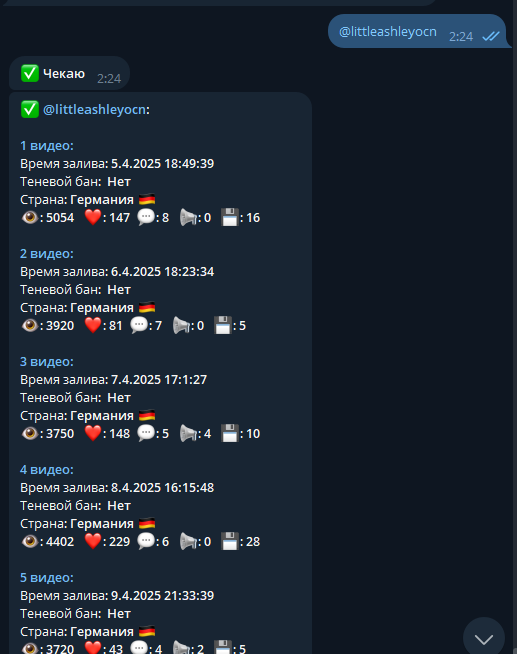Select the '5 видео:' heading
517x654 pixels.
point(47,578)
